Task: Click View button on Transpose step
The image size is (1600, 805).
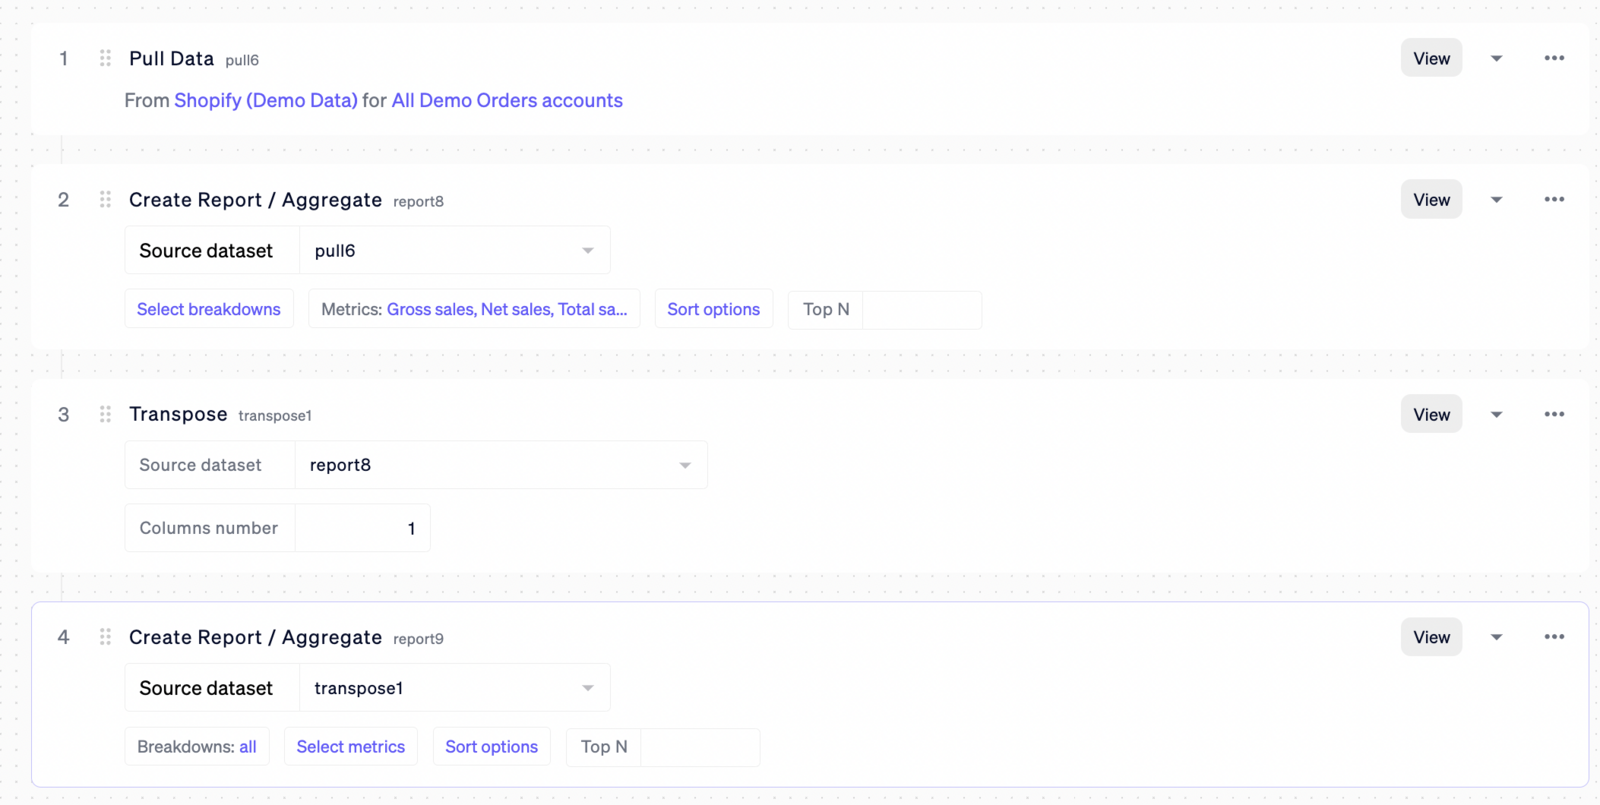Action: pyautogui.click(x=1431, y=414)
